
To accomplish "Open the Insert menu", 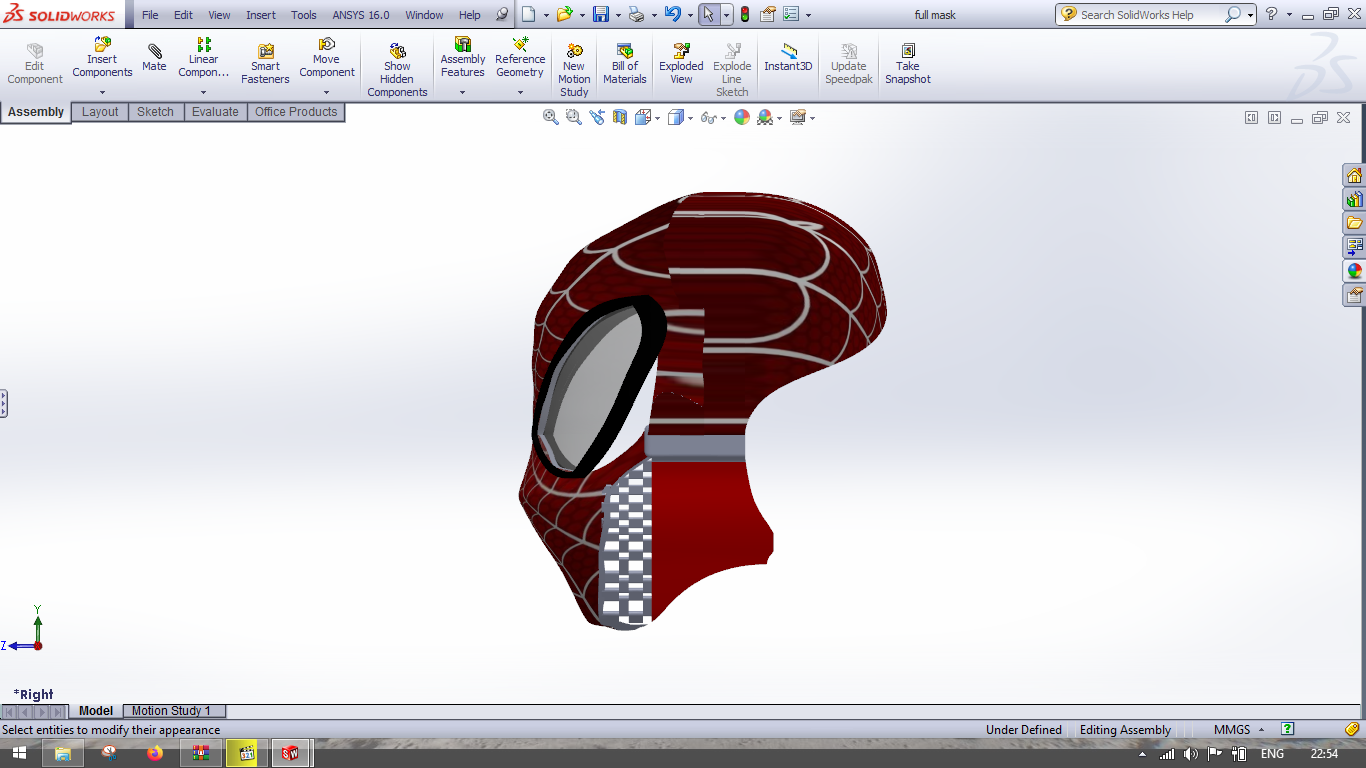I will click(261, 15).
